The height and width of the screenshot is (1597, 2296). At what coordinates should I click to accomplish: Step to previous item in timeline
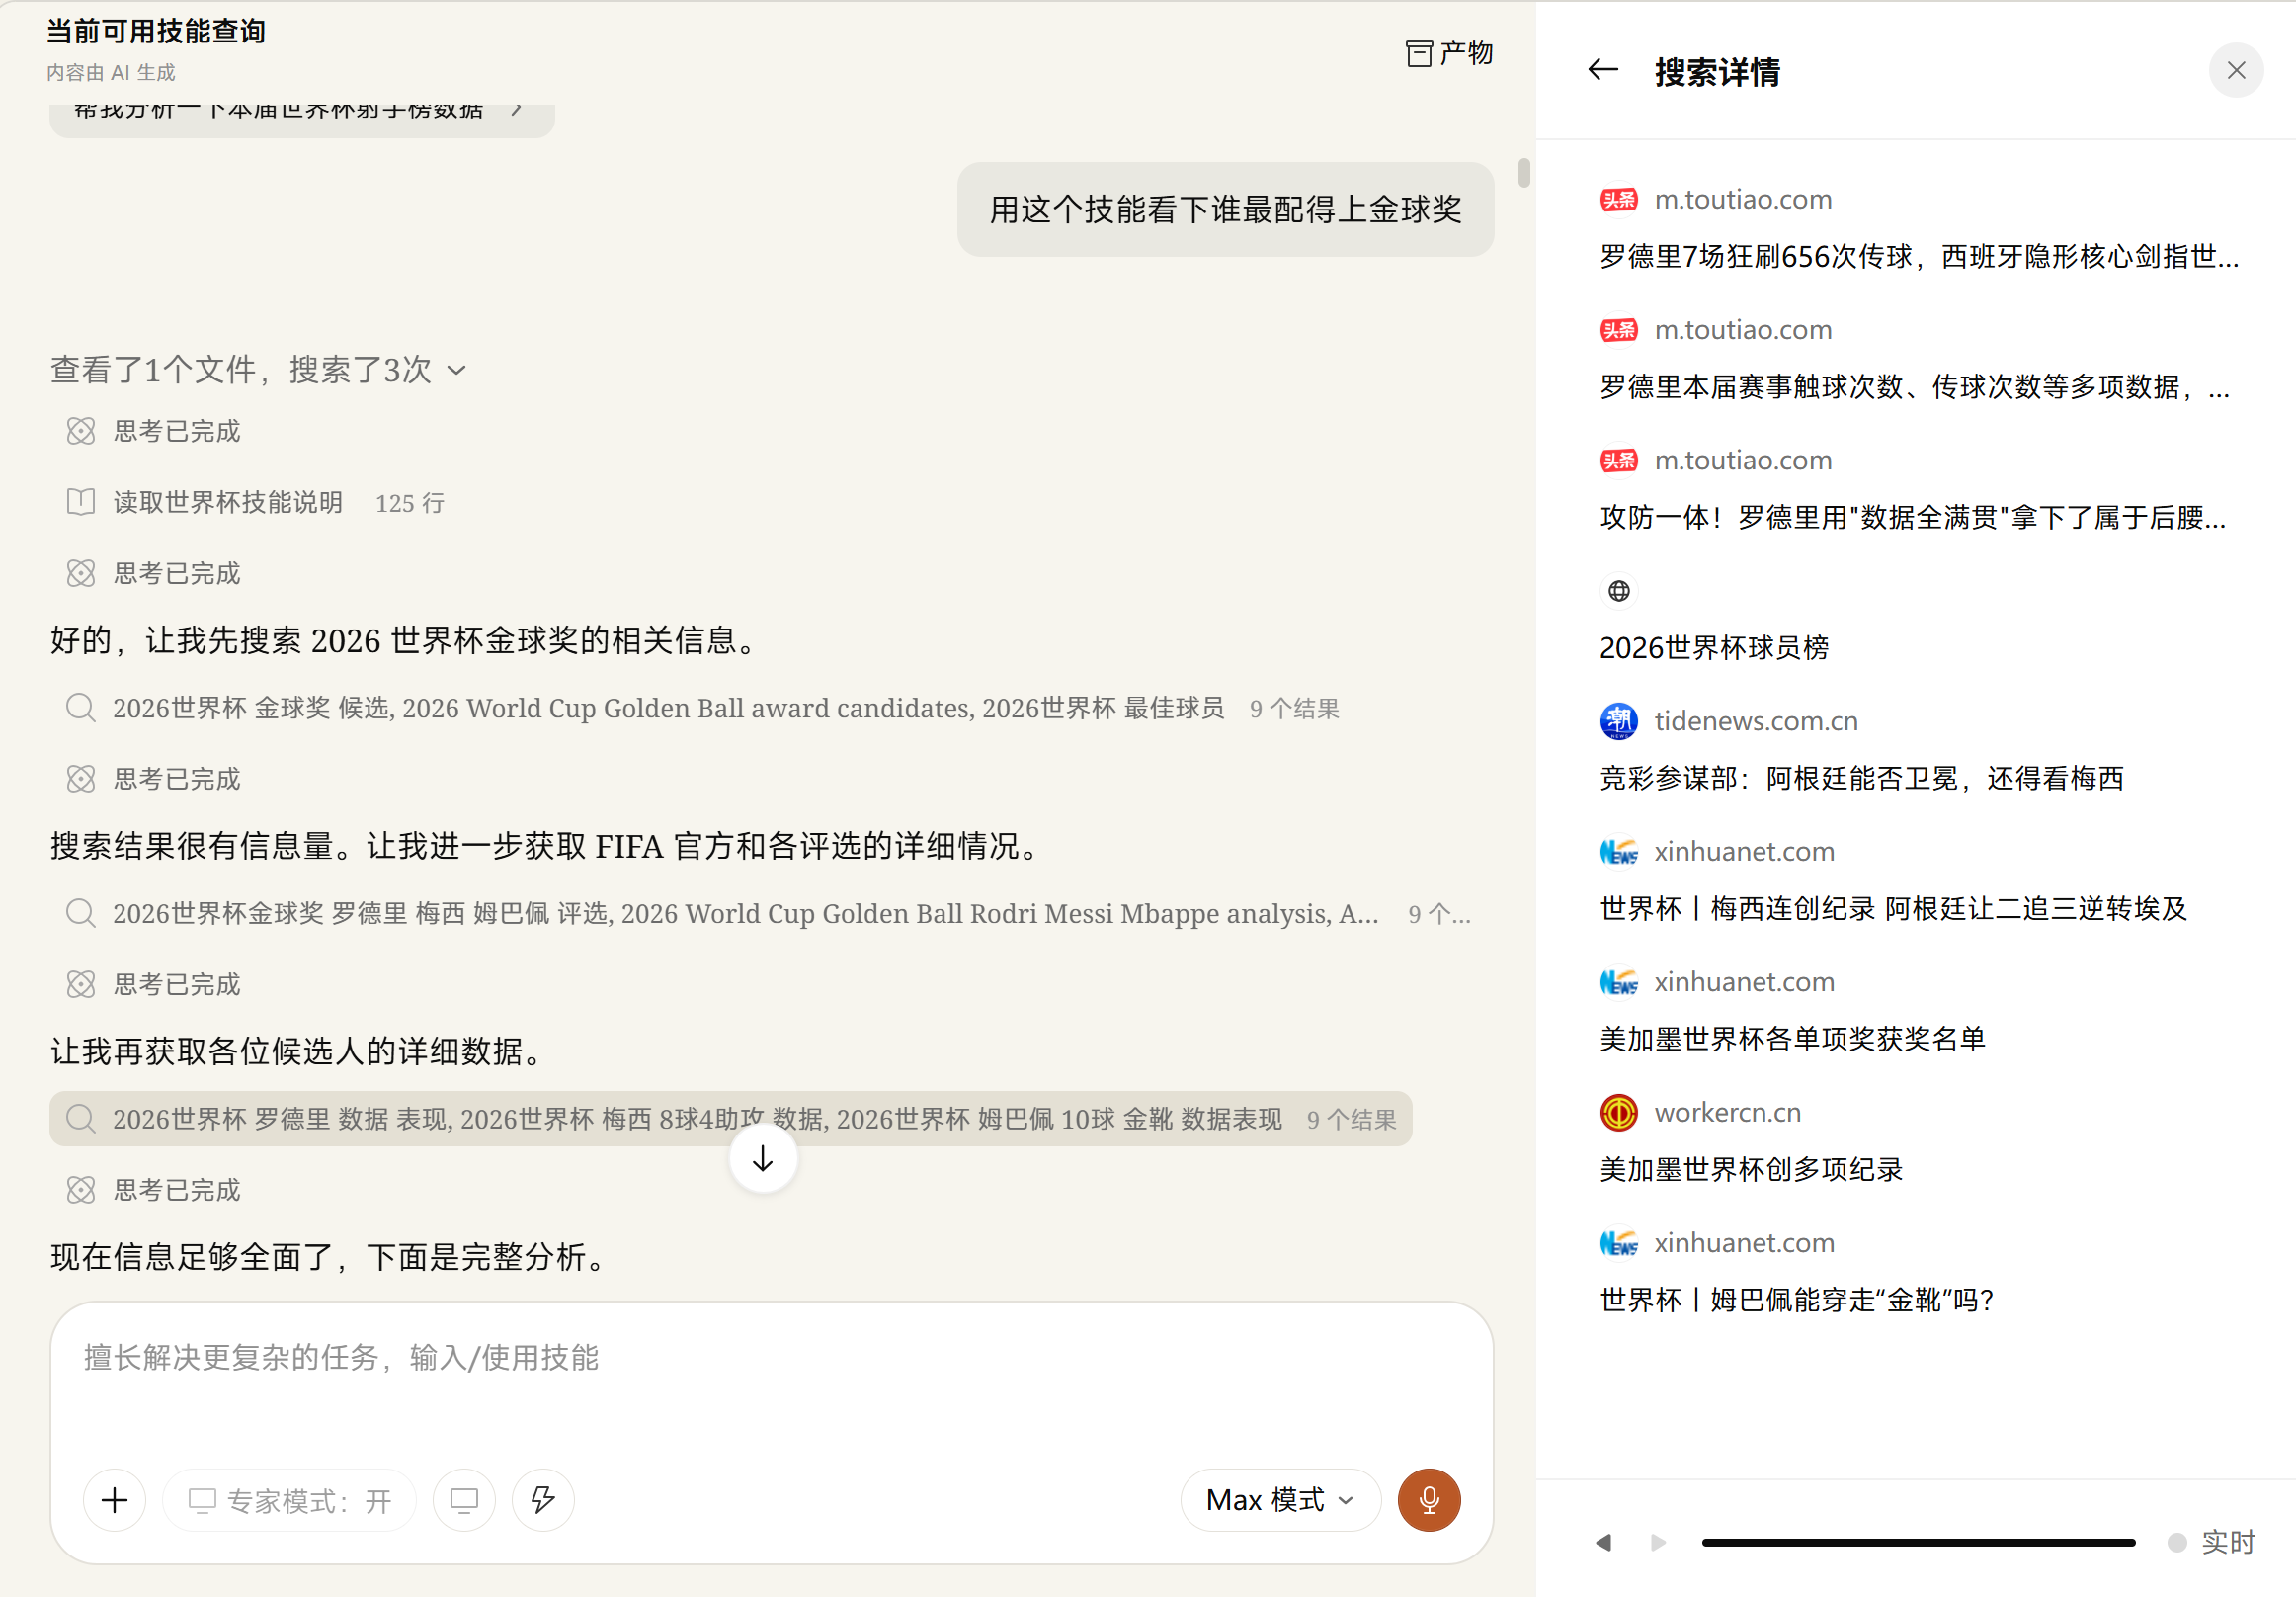tap(1604, 1542)
